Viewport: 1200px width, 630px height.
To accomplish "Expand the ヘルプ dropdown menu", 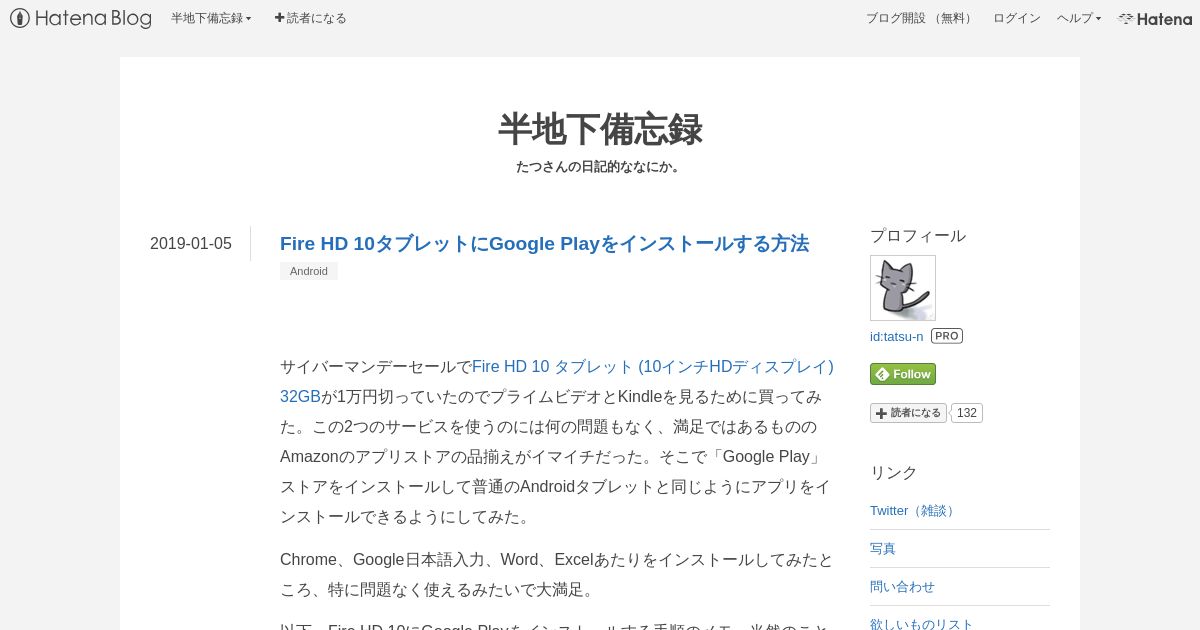I will 1079,18.
